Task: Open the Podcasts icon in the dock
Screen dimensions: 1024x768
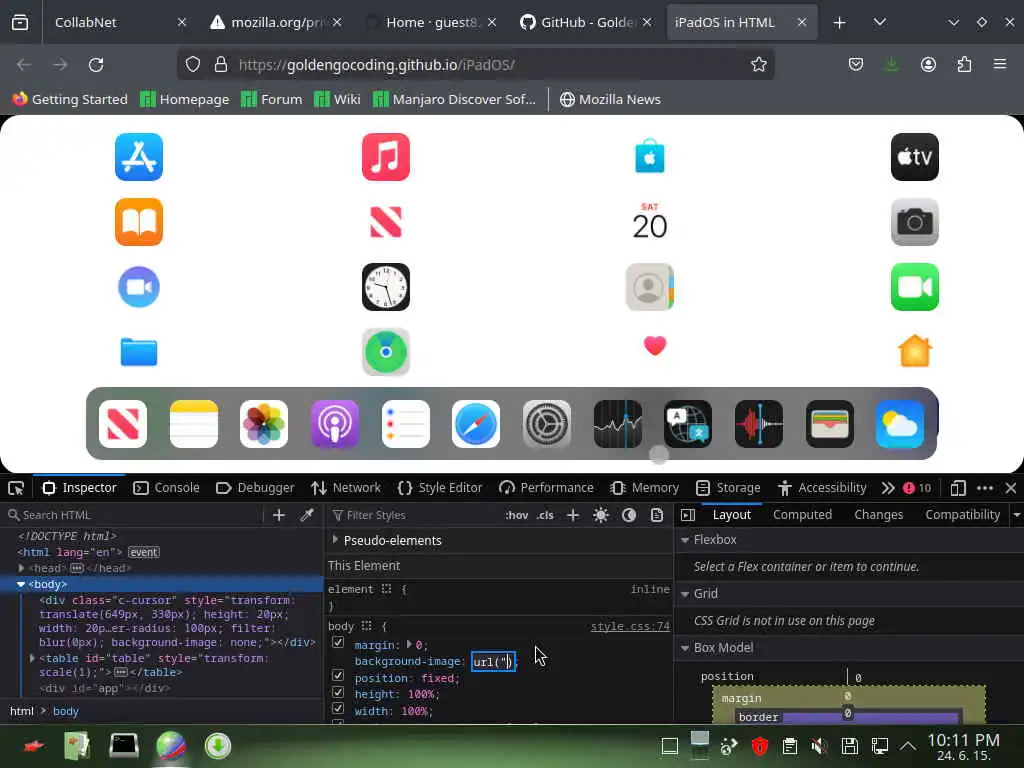Action: click(x=334, y=424)
